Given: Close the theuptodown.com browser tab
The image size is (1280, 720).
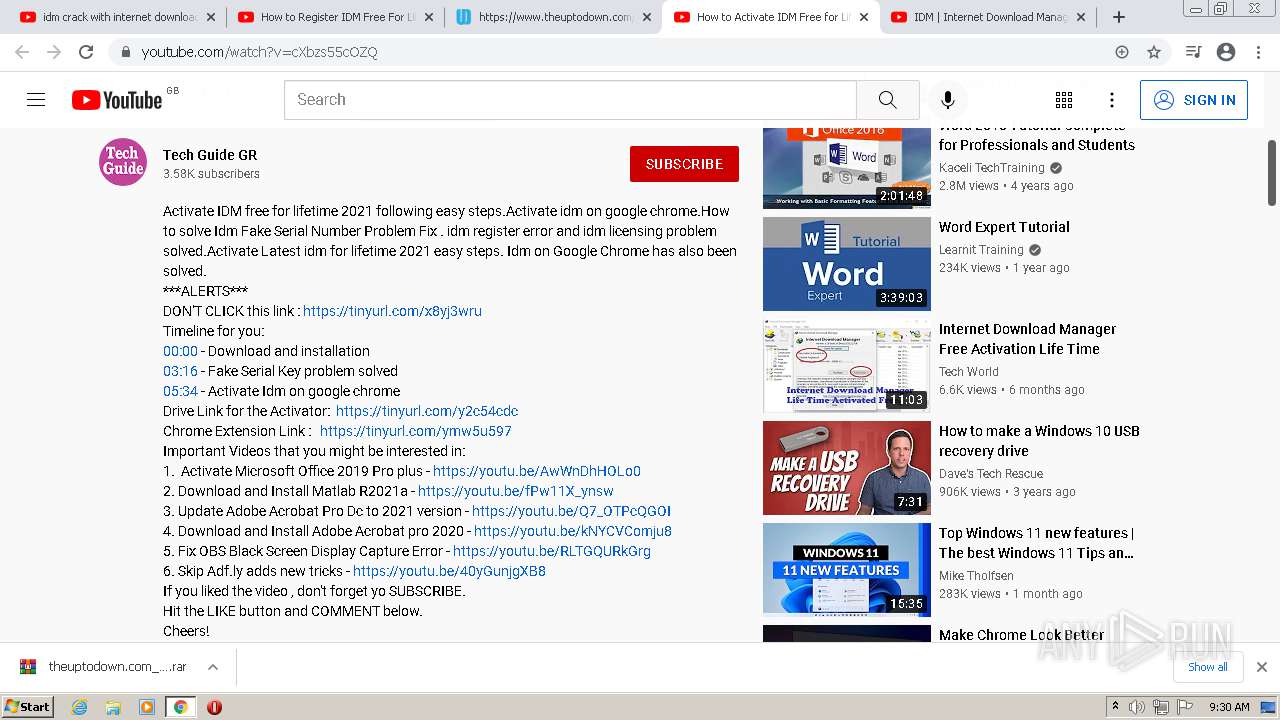Looking at the screenshot, I should click(646, 17).
